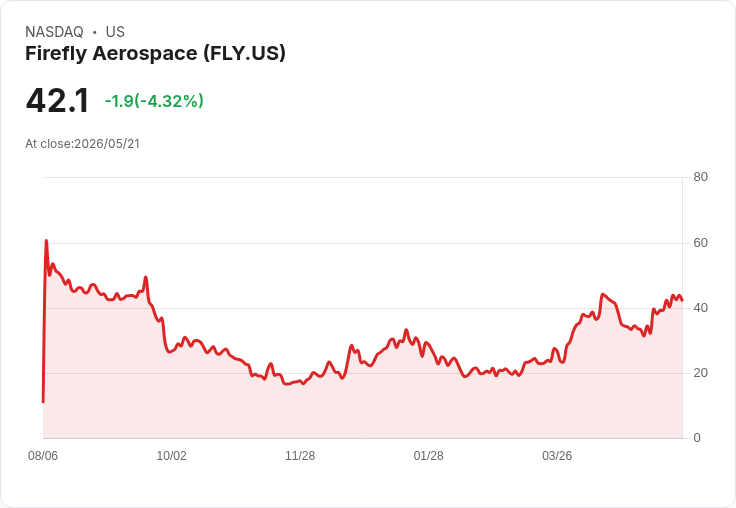736x508 pixels.
Task: Click the 80 price axis label
Action: click(x=700, y=177)
